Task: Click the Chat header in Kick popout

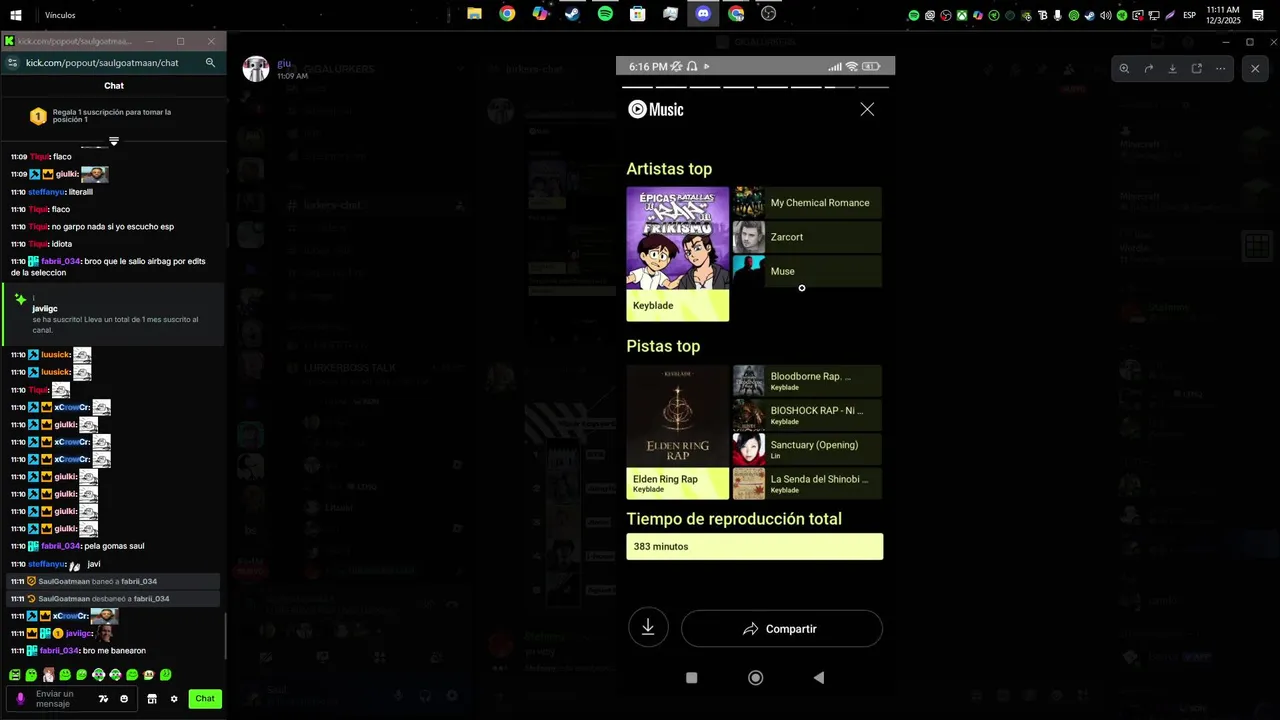Action: point(114,86)
